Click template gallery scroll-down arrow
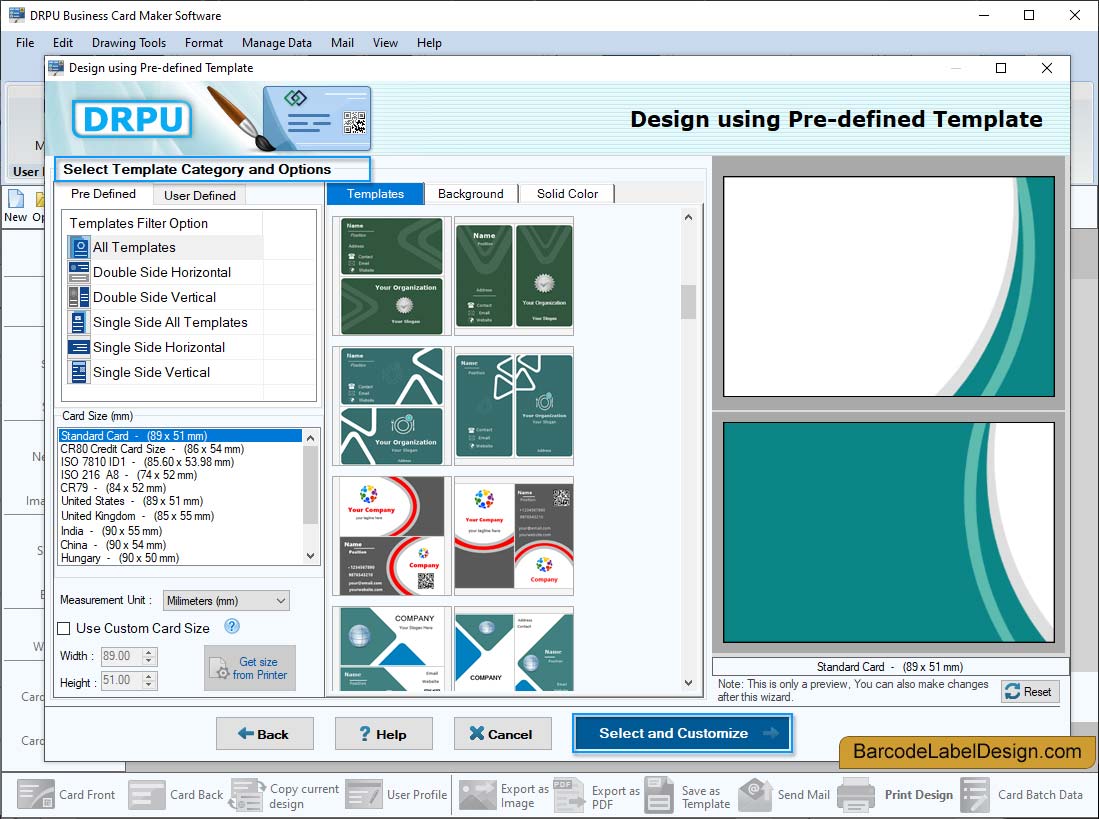Image resolution: width=1099 pixels, height=819 pixels. [688, 682]
